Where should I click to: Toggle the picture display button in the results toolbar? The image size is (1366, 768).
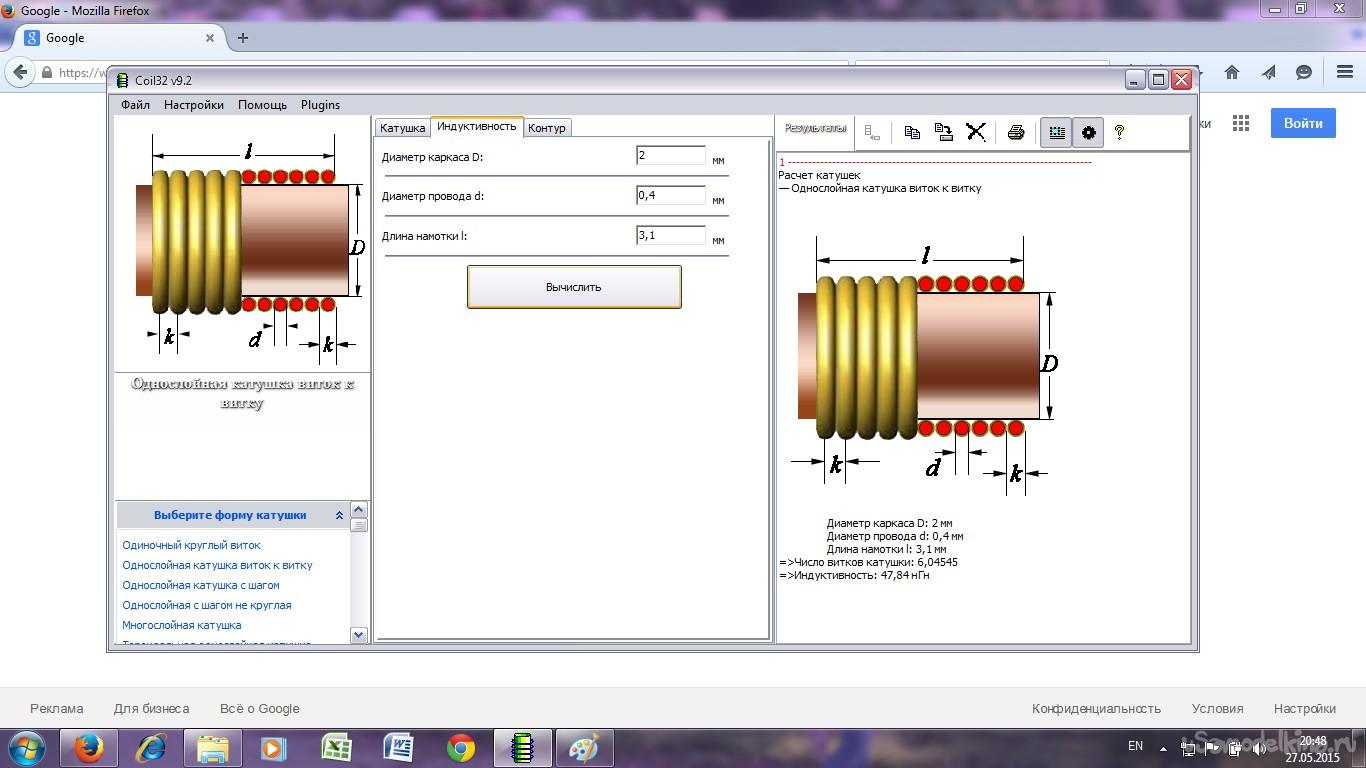[x=1056, y=132]
